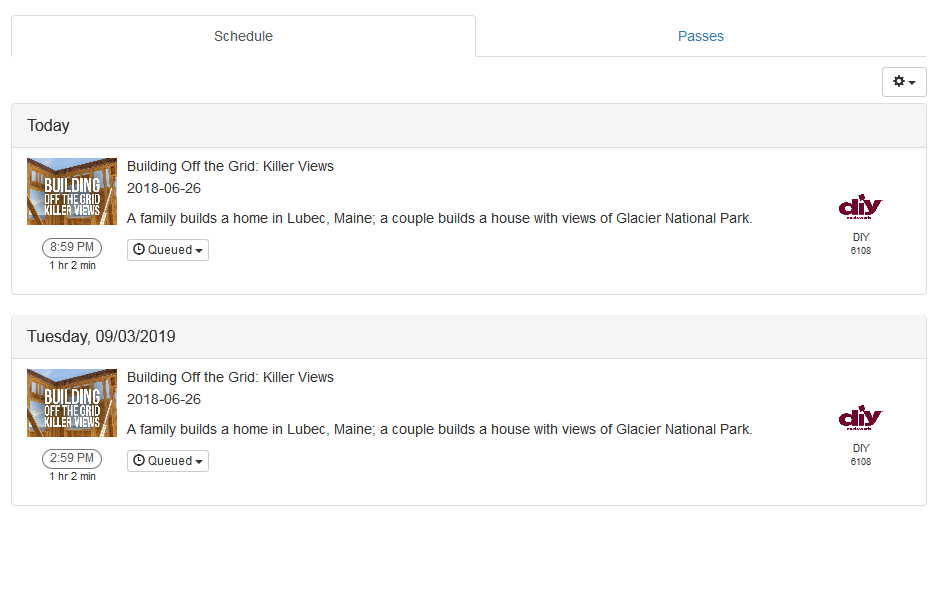Click the Tuesday, 09/03/2019 section header

101,337
